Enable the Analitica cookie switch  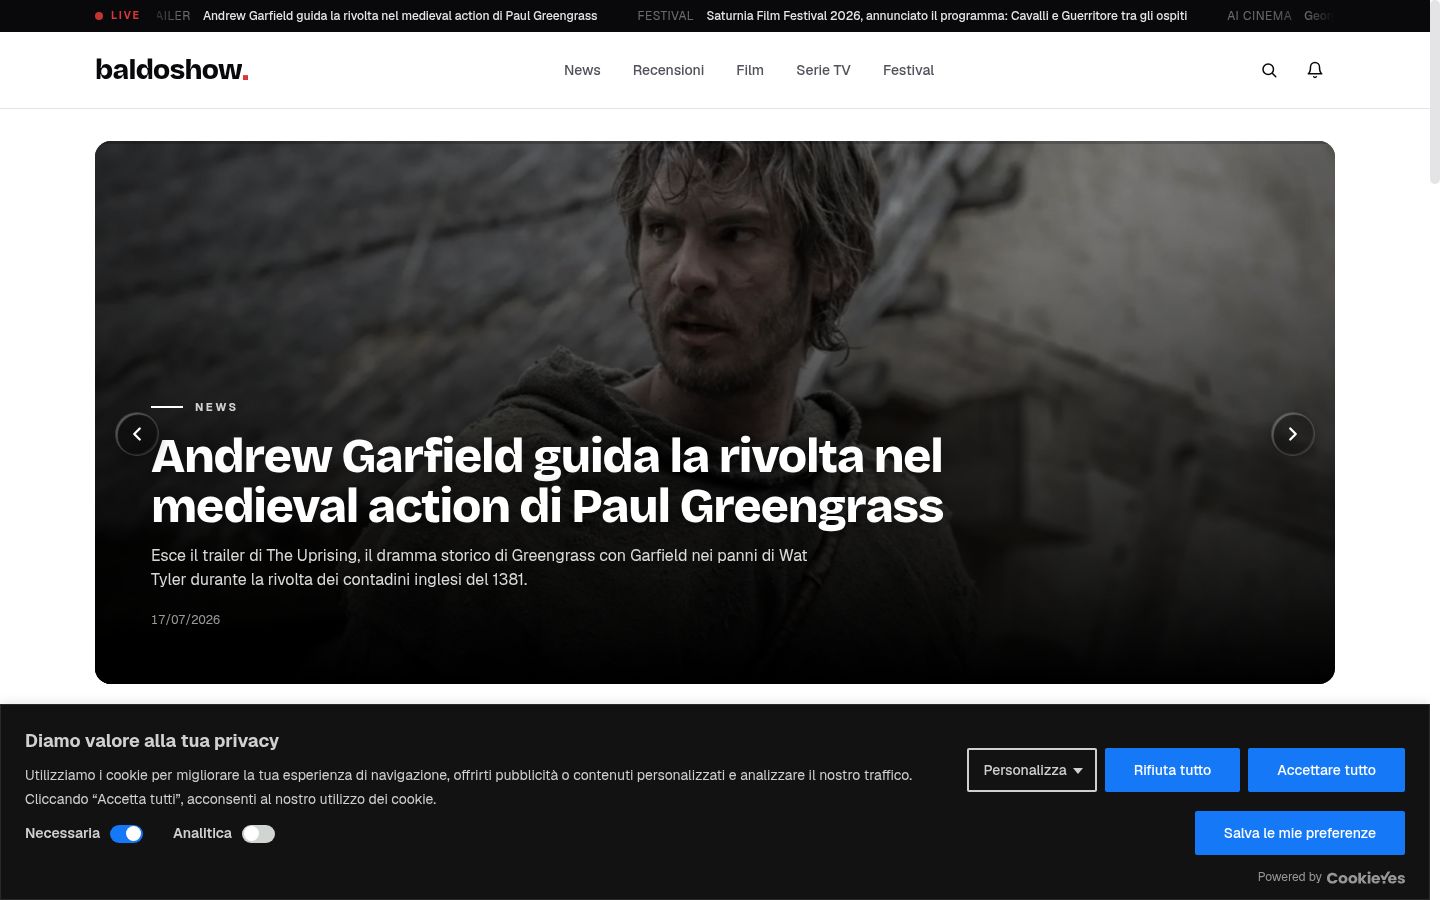(x=258, y=834)
